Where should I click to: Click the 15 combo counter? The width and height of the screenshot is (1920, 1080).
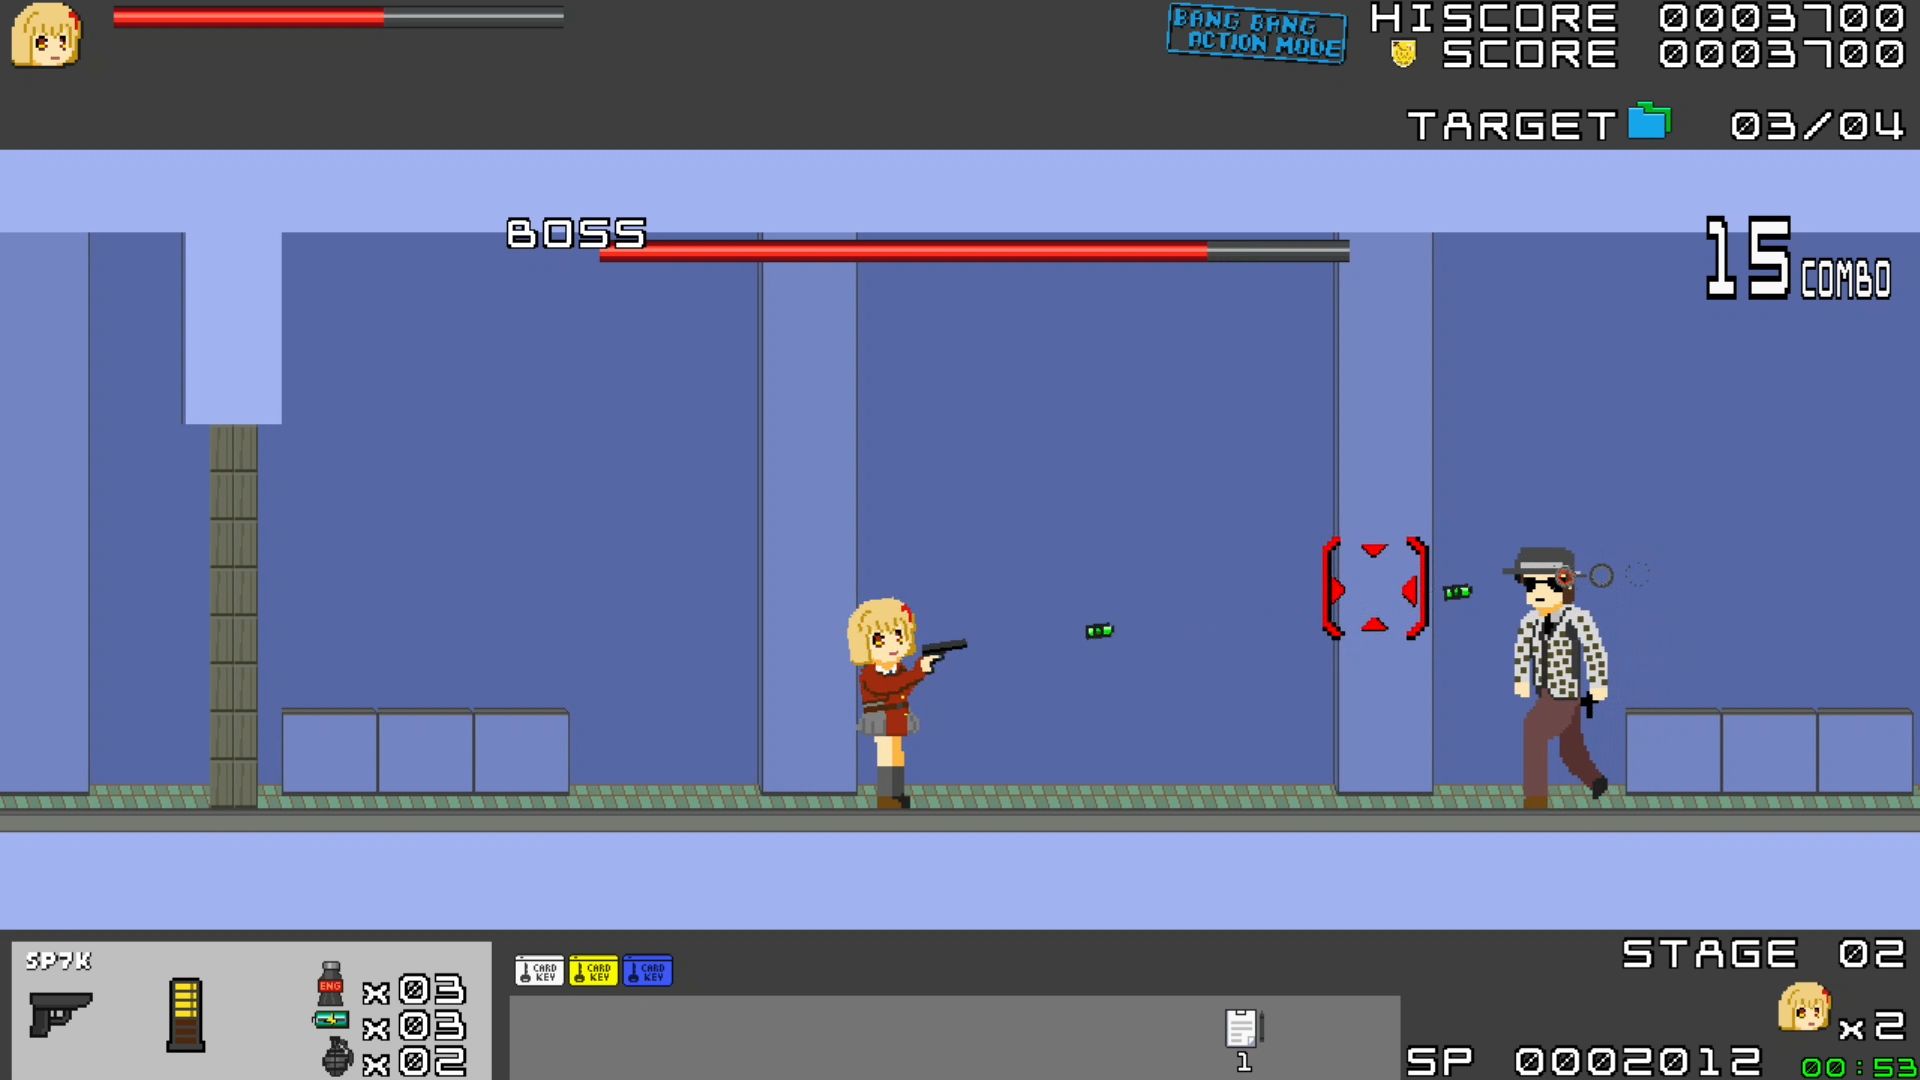click(x=1798, y=259)
